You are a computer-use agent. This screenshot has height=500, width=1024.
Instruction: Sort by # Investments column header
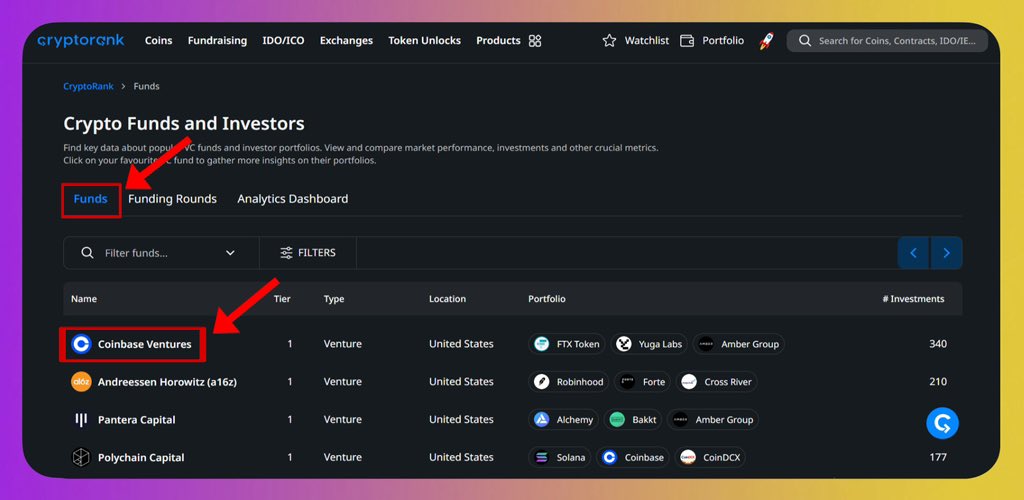click(913, 299)
